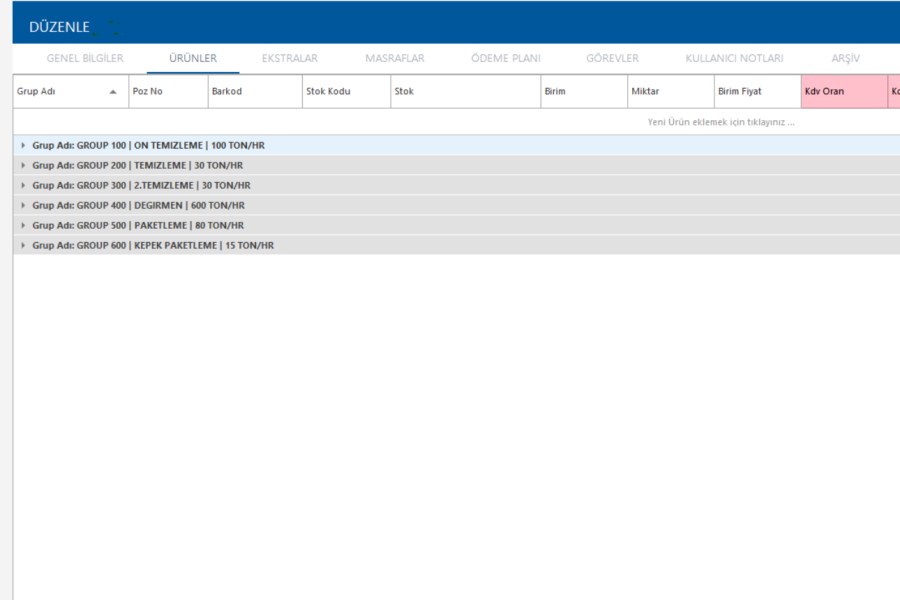Image resolution: width=900 pixels, height=600 pixels.
Task: Select row text GROUP 600 | KEPEK PAKETLEME | 15 TON/HR
Action: 175,245
